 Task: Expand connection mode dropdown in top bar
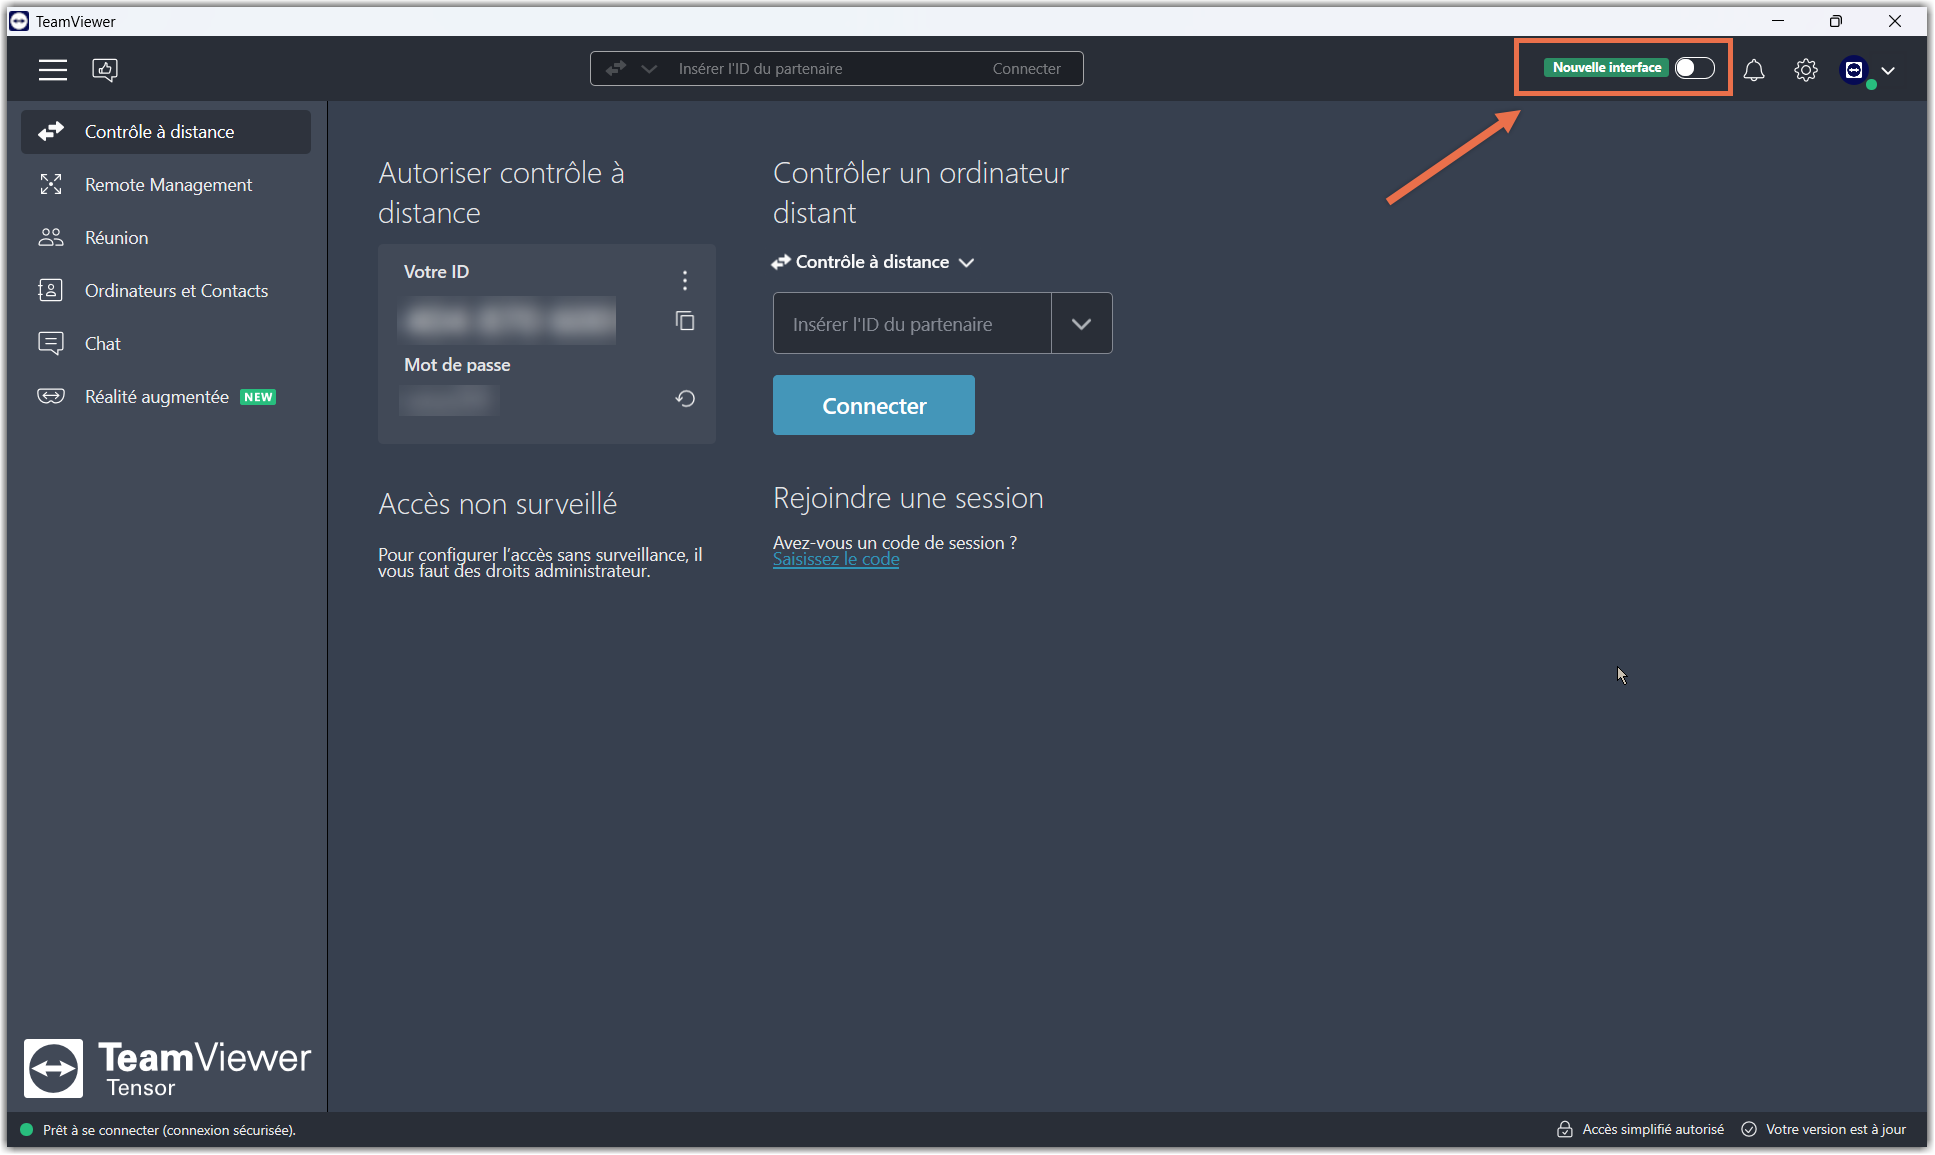pos(649,69)
